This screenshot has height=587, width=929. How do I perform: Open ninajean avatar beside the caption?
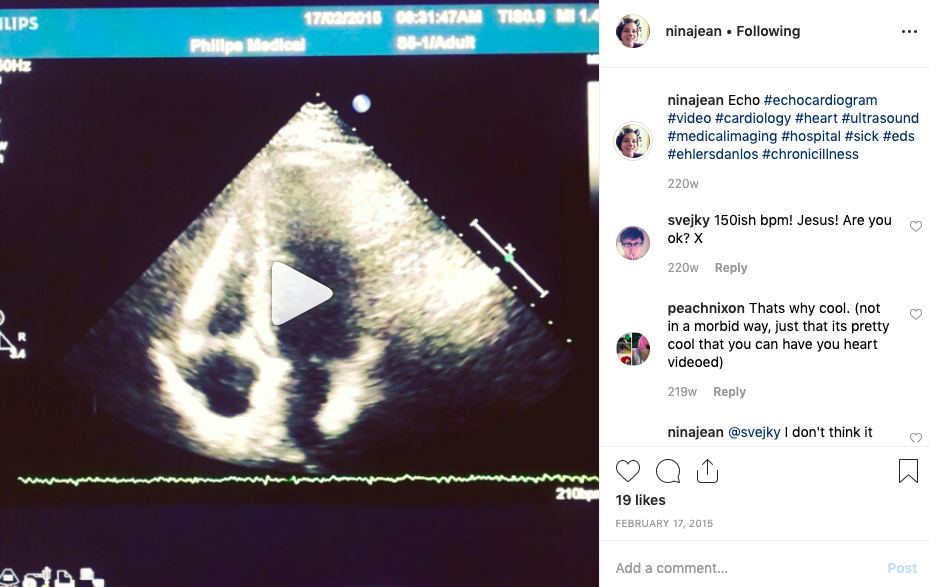click(x=633, y=142)
